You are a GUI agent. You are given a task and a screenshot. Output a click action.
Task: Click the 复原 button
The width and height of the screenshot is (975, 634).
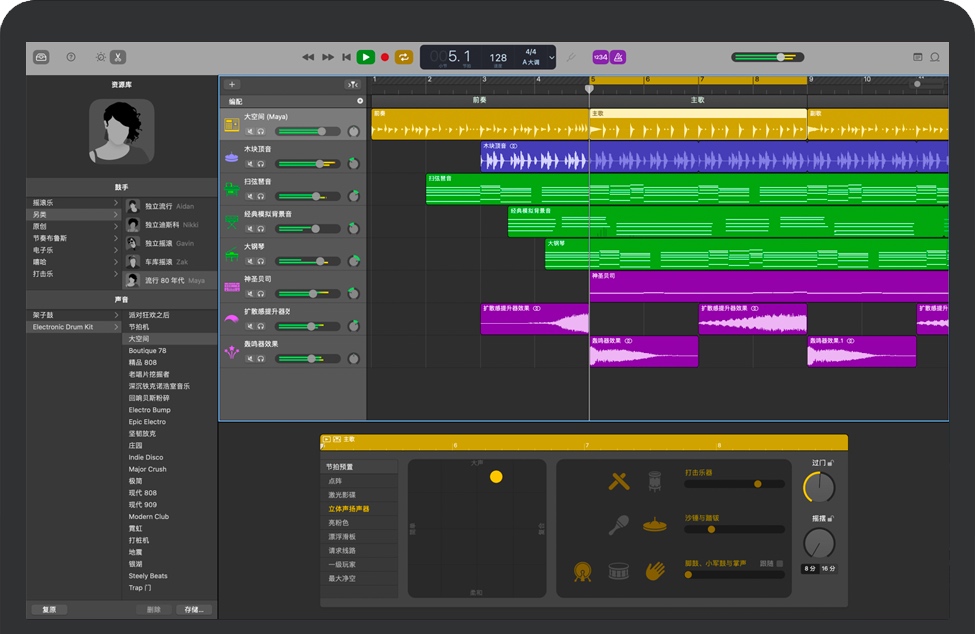point(49,609)
